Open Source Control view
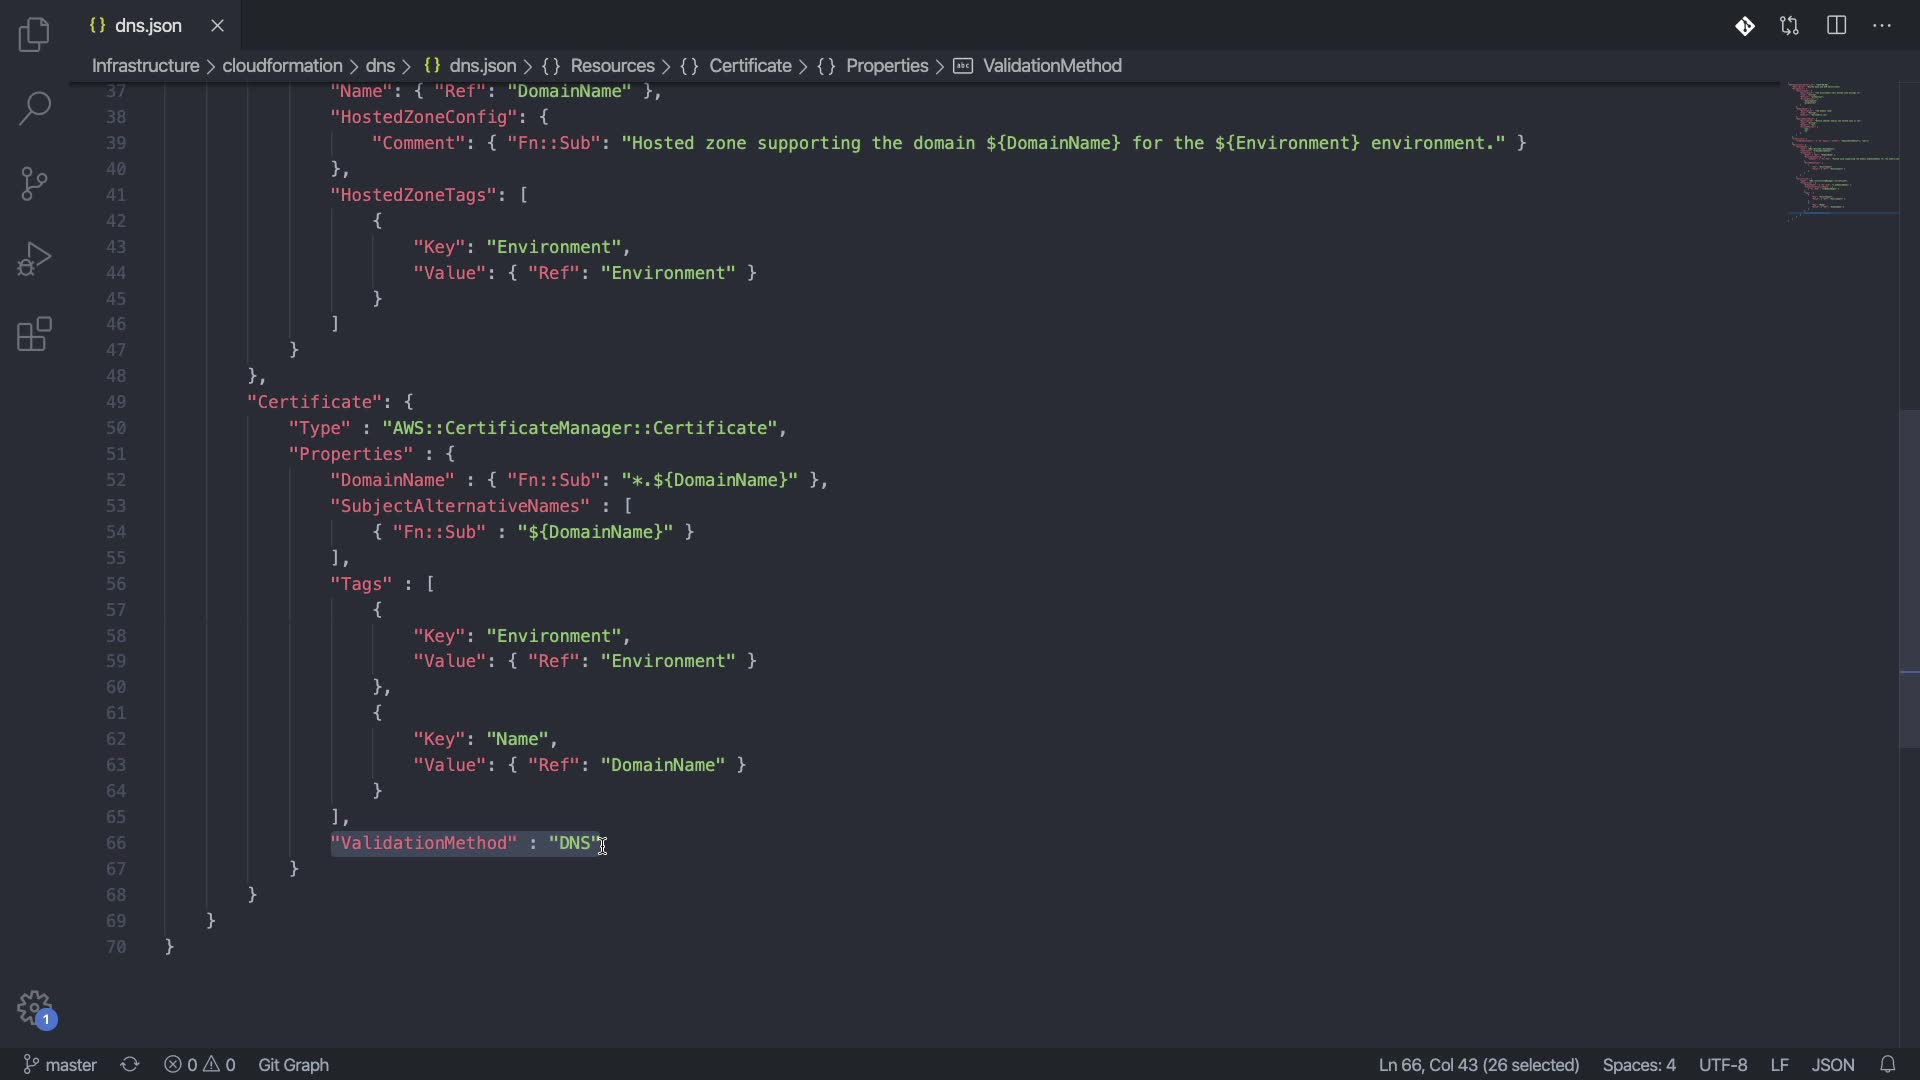The height and width of the screenshot is (1080, 1920). [x=34, y=184]
